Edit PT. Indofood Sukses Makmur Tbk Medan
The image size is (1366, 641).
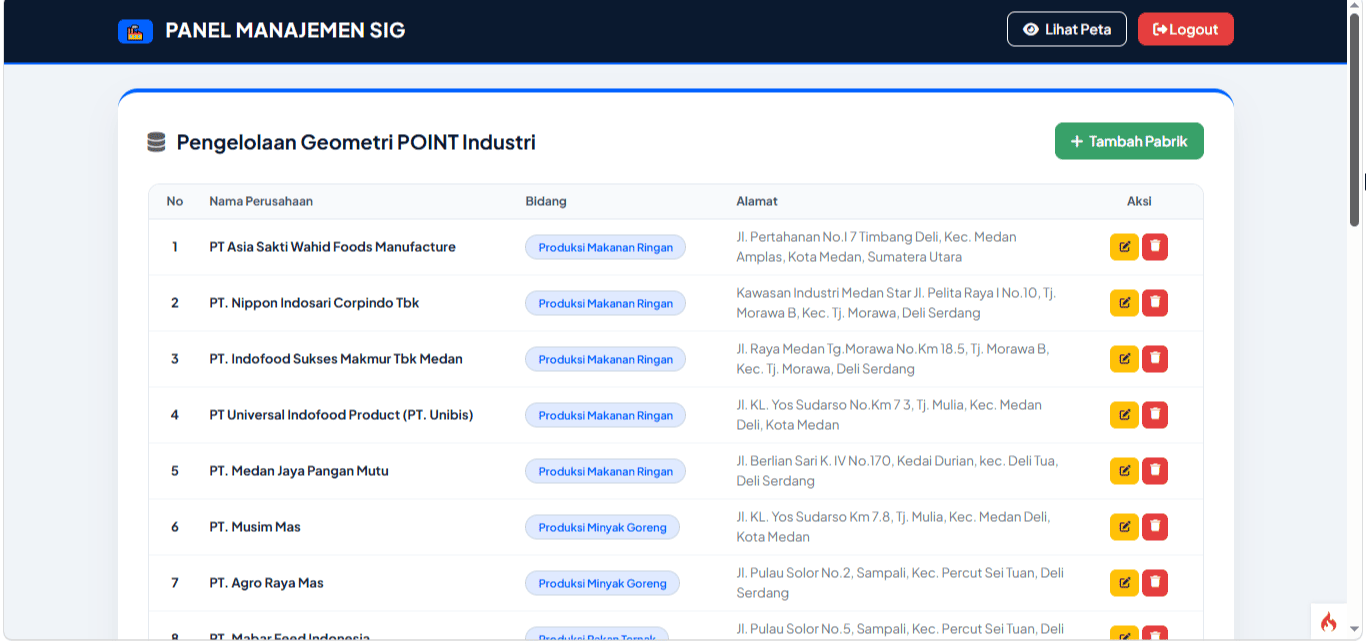click(x=1124, y=359)
